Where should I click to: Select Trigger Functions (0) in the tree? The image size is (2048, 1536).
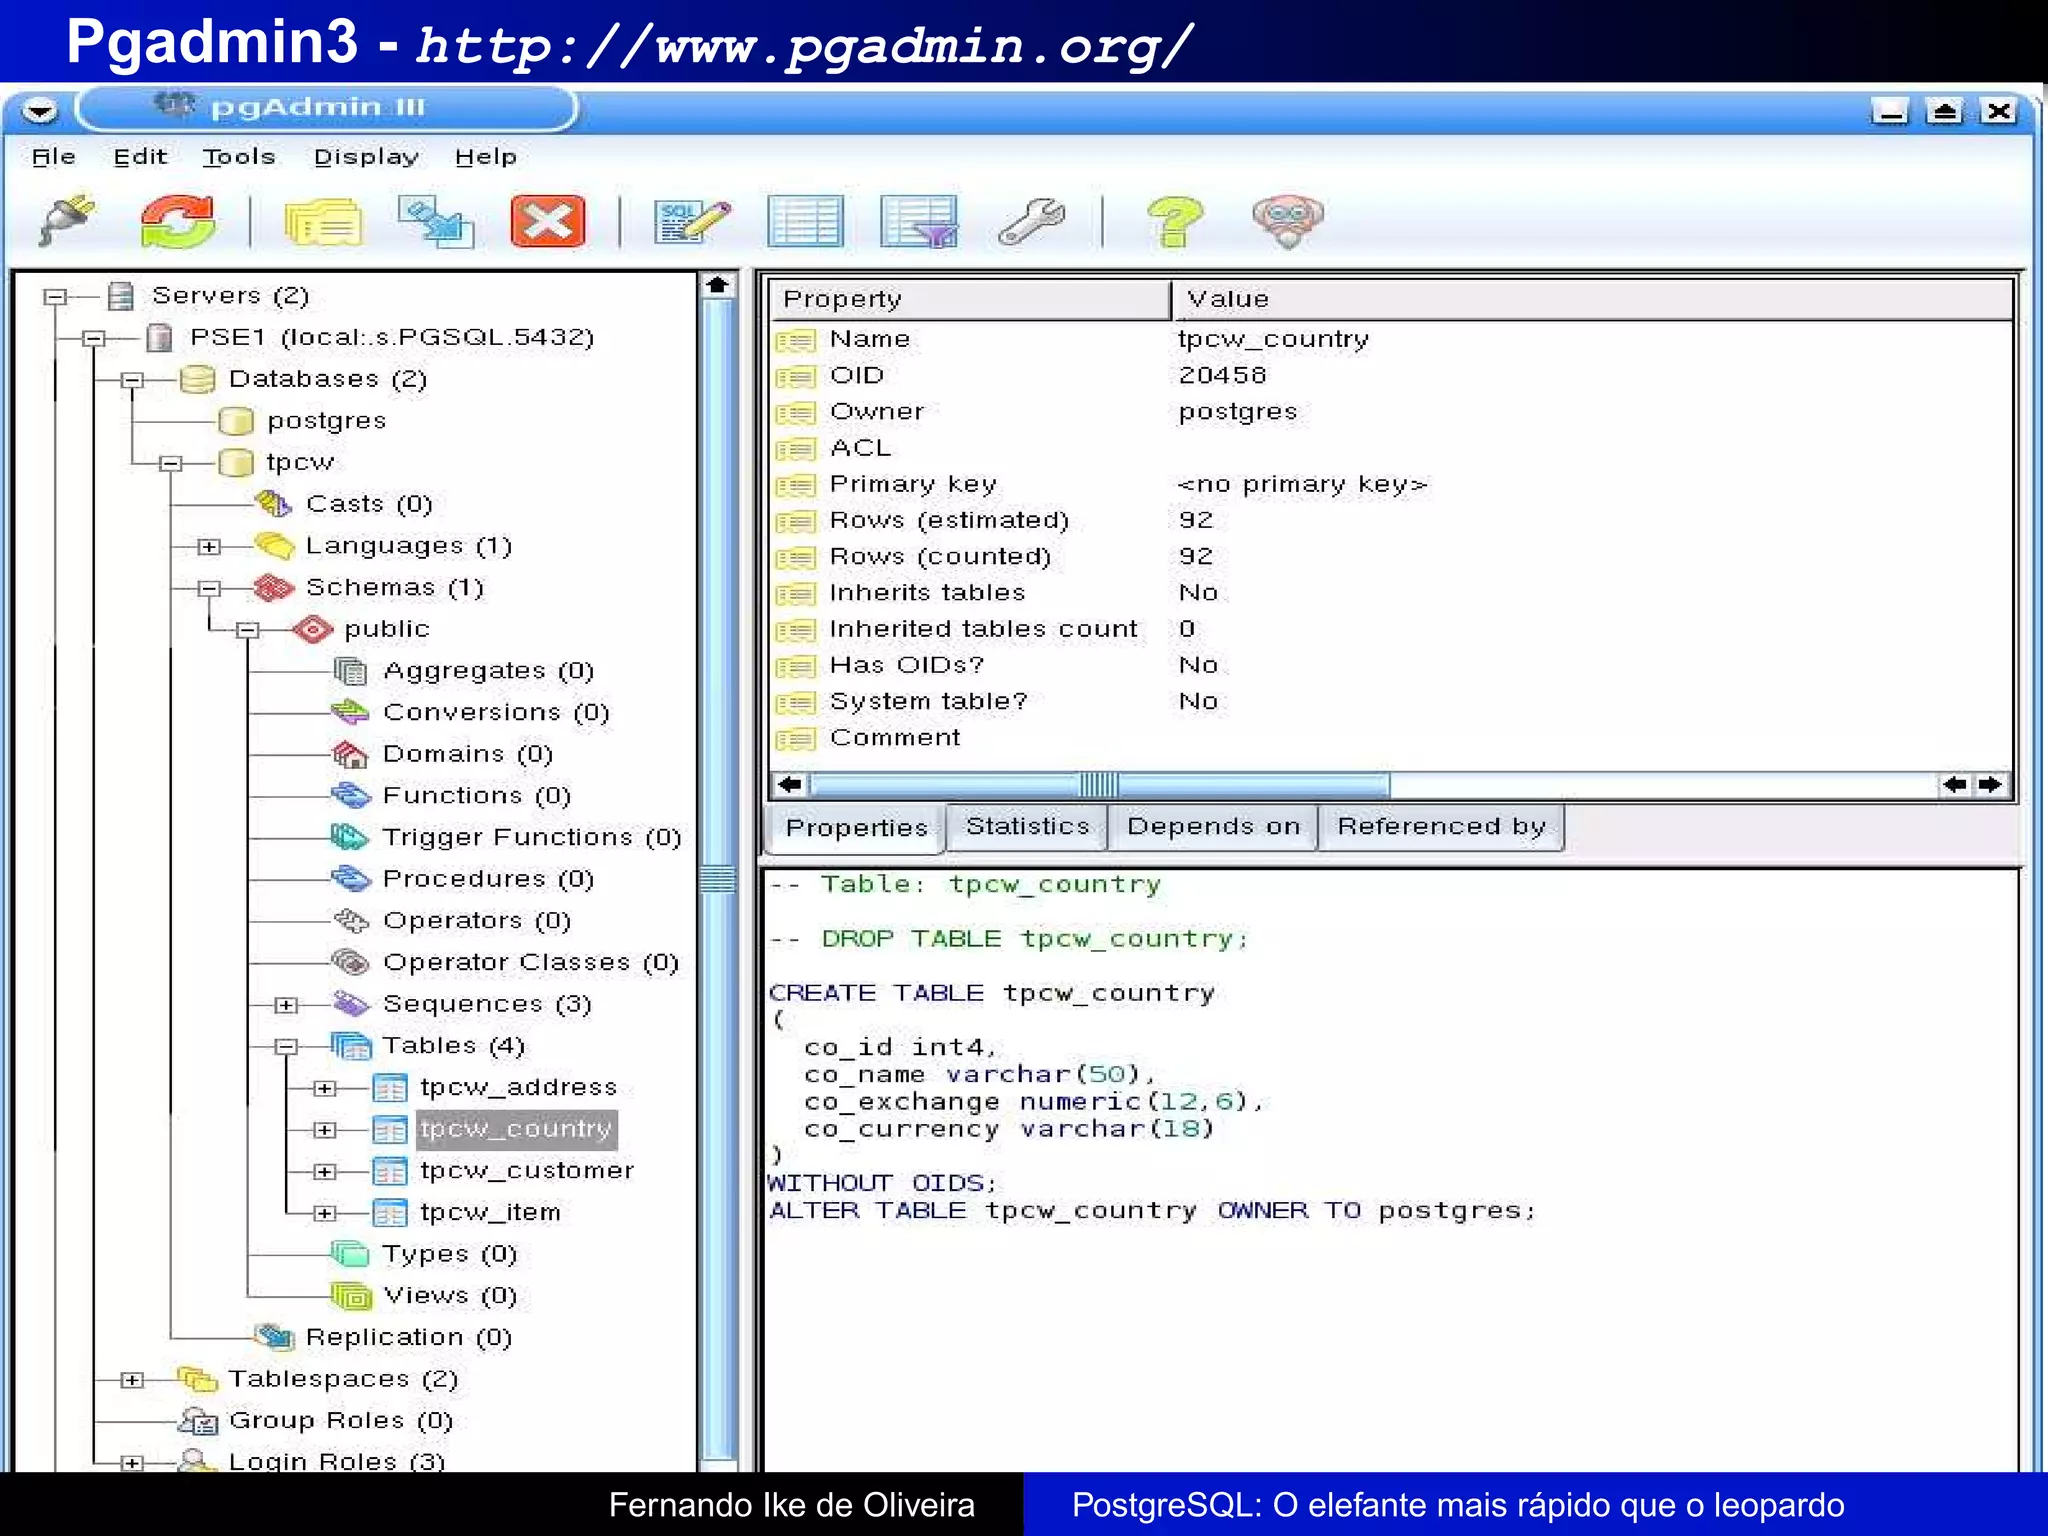point(532,837)
